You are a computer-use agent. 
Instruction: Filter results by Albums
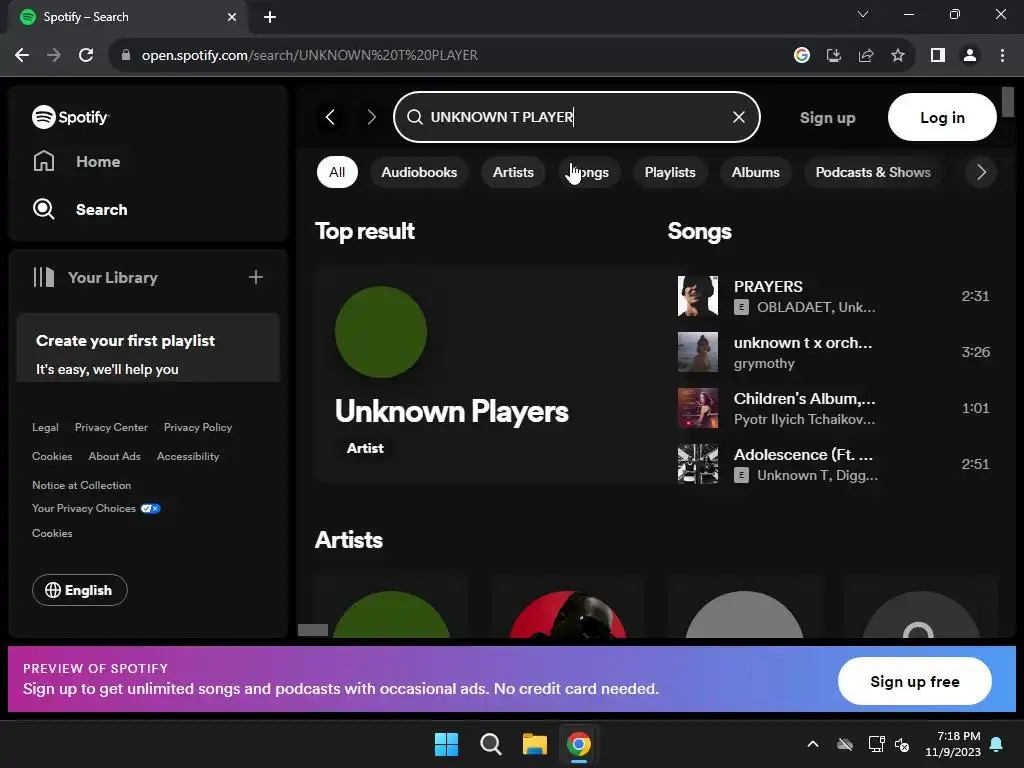756,172
